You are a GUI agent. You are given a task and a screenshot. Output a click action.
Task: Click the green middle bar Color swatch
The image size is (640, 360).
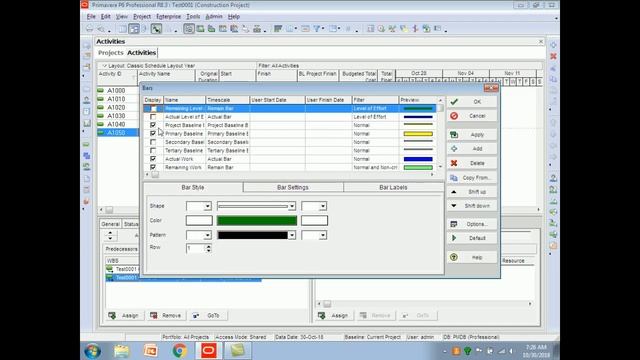click(x=257, y=221)
